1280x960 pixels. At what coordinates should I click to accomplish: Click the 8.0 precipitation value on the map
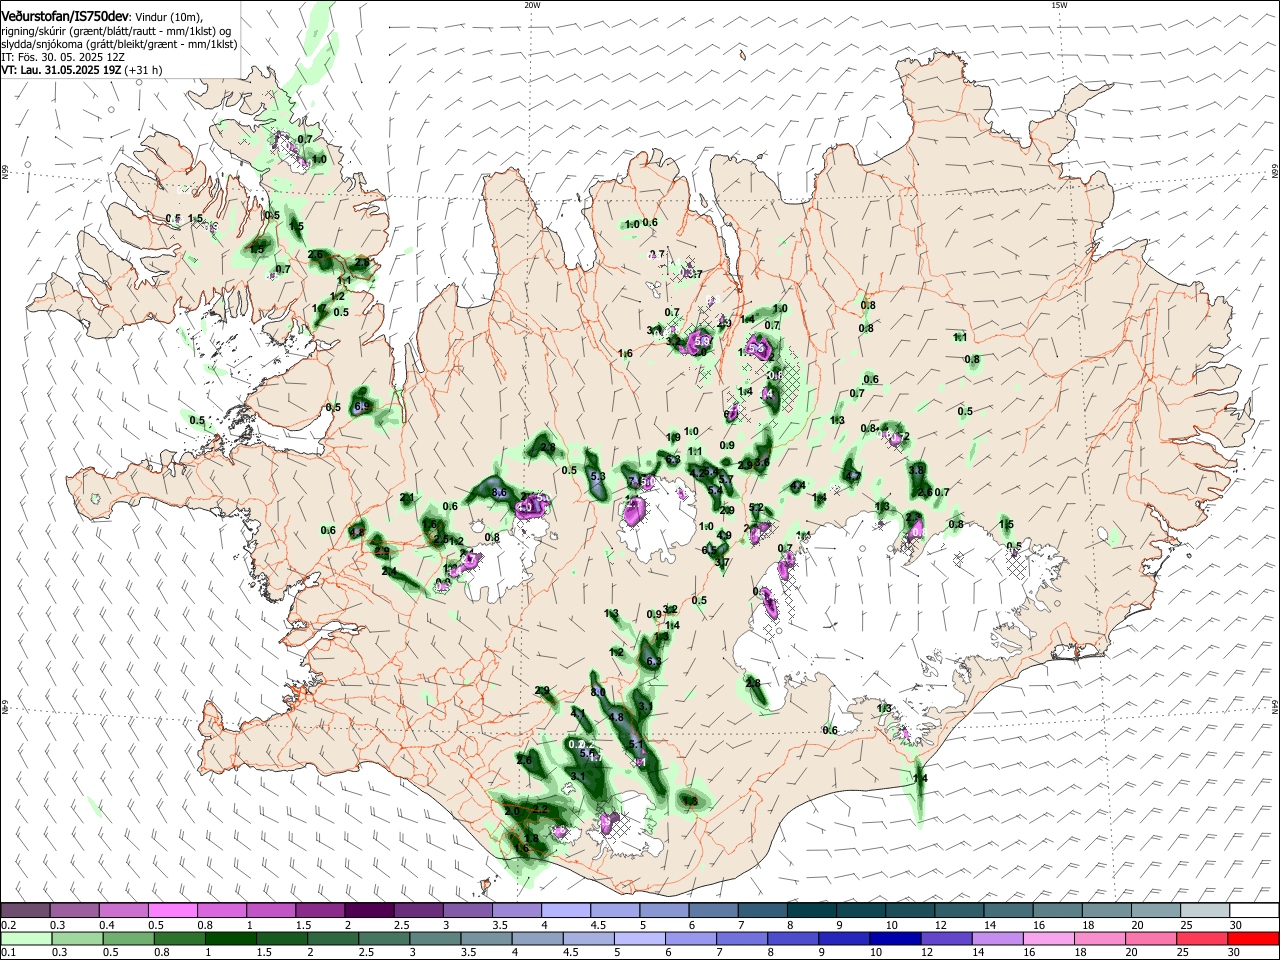coord(598,692)
